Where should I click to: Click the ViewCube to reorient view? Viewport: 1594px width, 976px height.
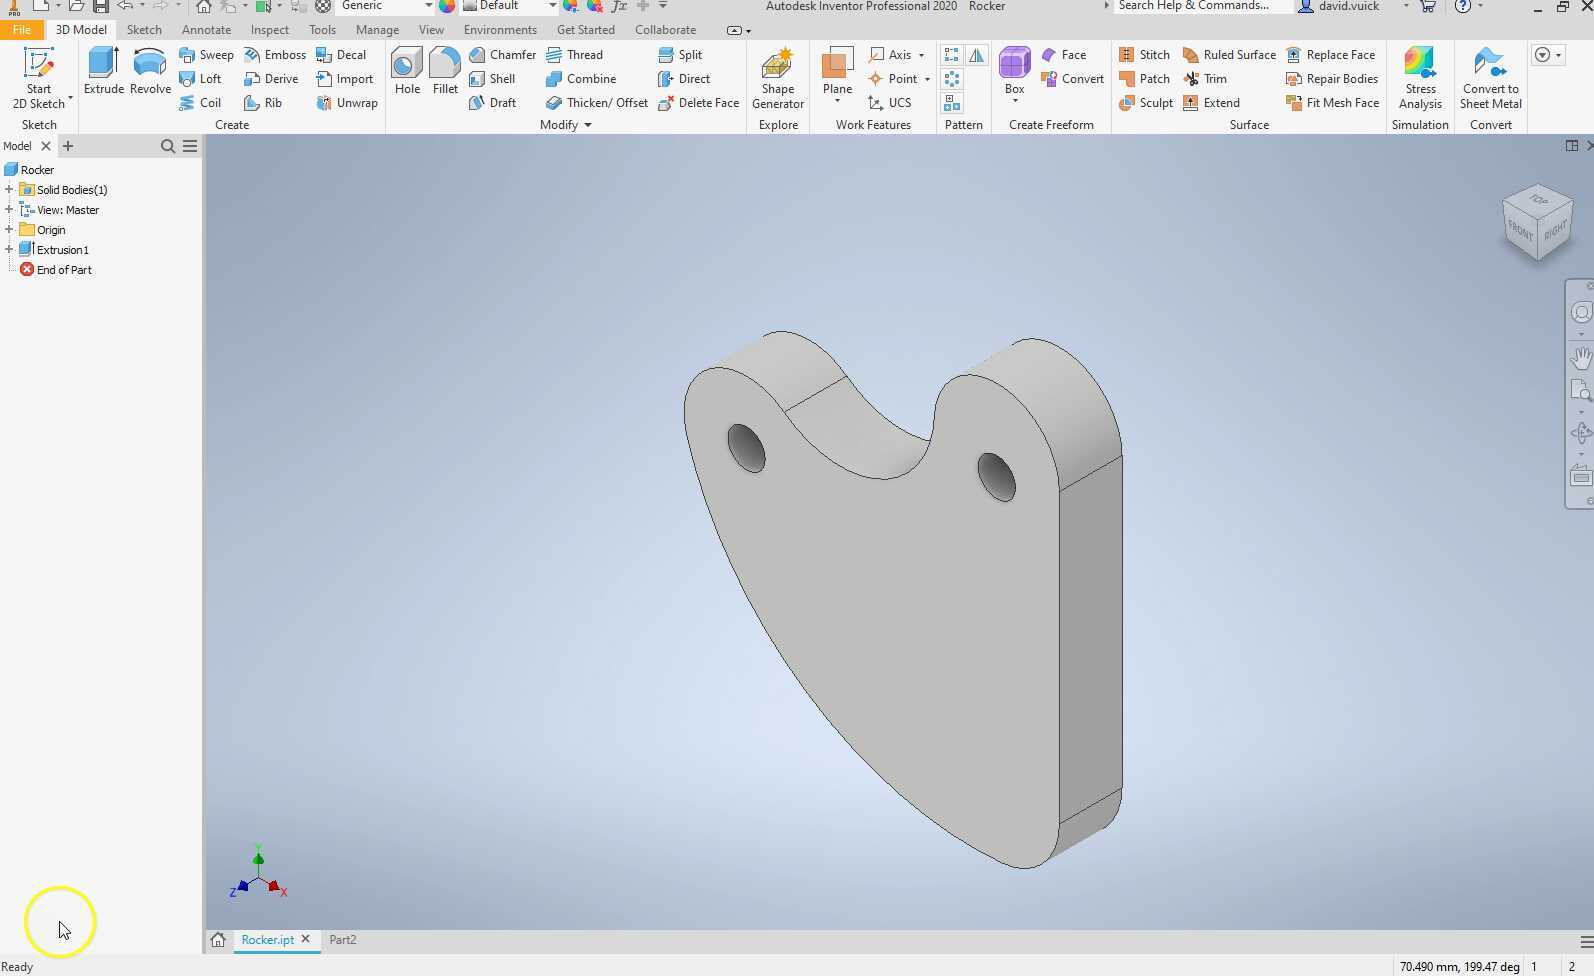[x=1537, y=222]
